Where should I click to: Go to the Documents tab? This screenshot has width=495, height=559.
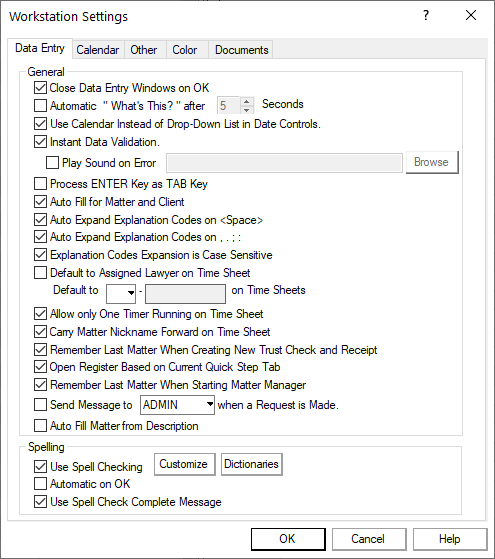[x=242, y=50]
